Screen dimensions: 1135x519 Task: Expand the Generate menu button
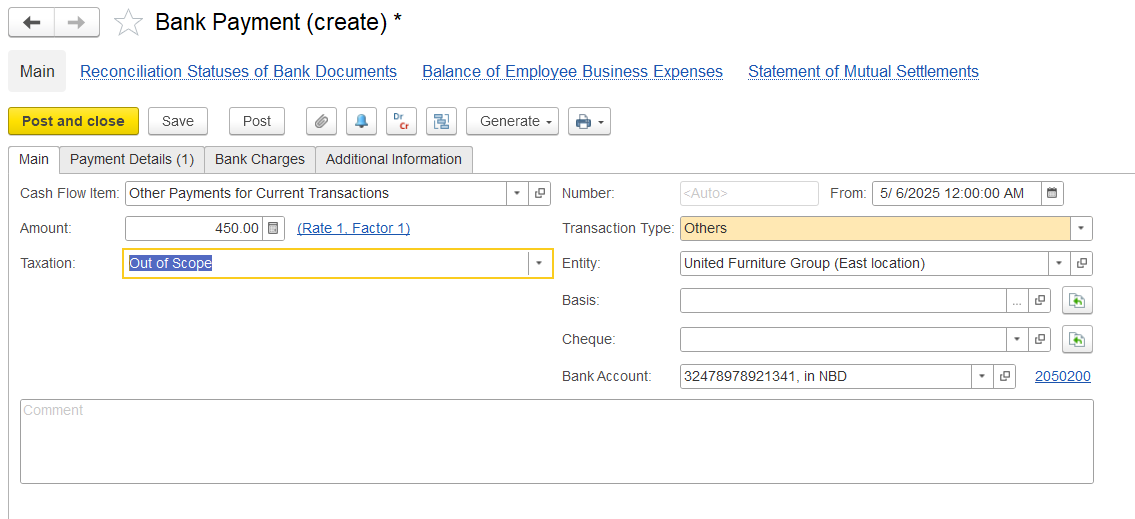coord(512,122)
